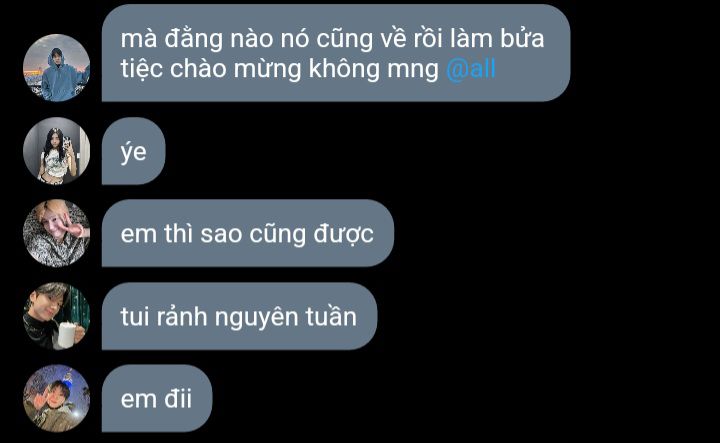Viewport: 720px width, 443px height.
Task: Select the 'tui rảnh nguyên tuần' message
Action: click(239, 316)
